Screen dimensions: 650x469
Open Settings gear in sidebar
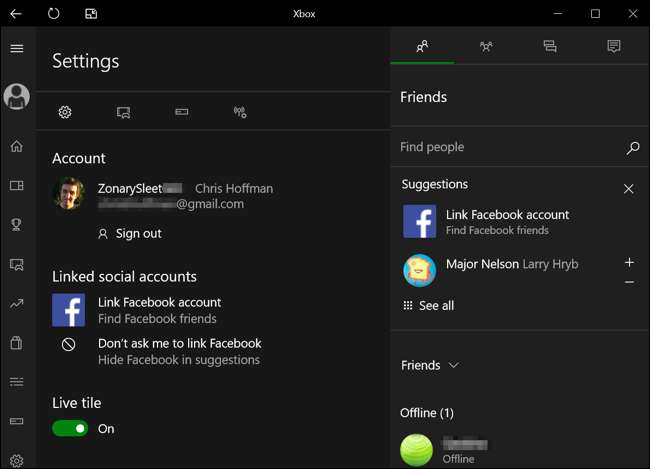(x=17, y=461)
